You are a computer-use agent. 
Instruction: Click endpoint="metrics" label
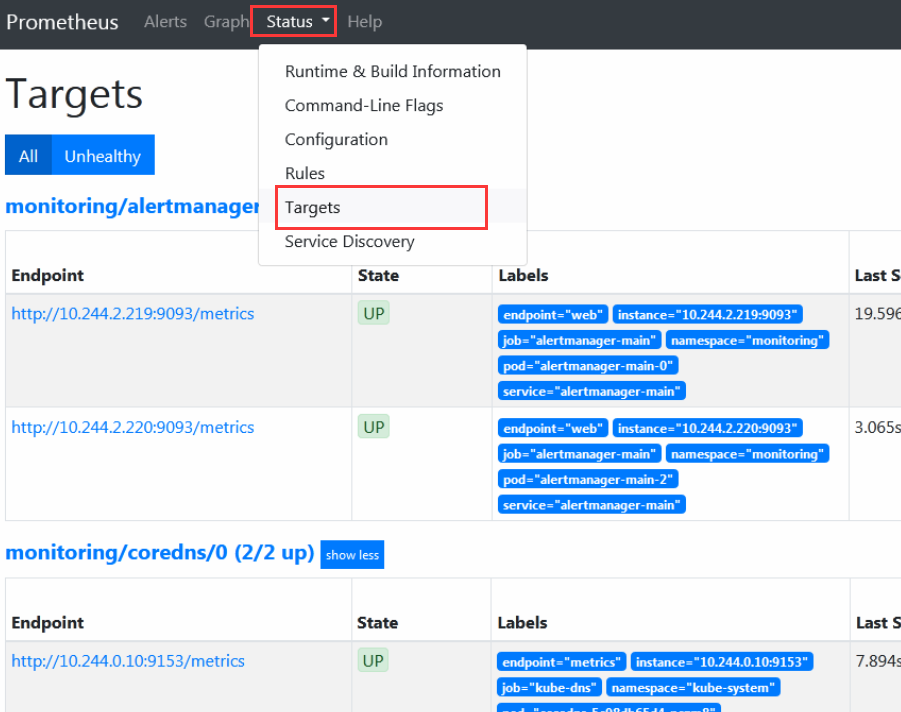pos(561,662)
